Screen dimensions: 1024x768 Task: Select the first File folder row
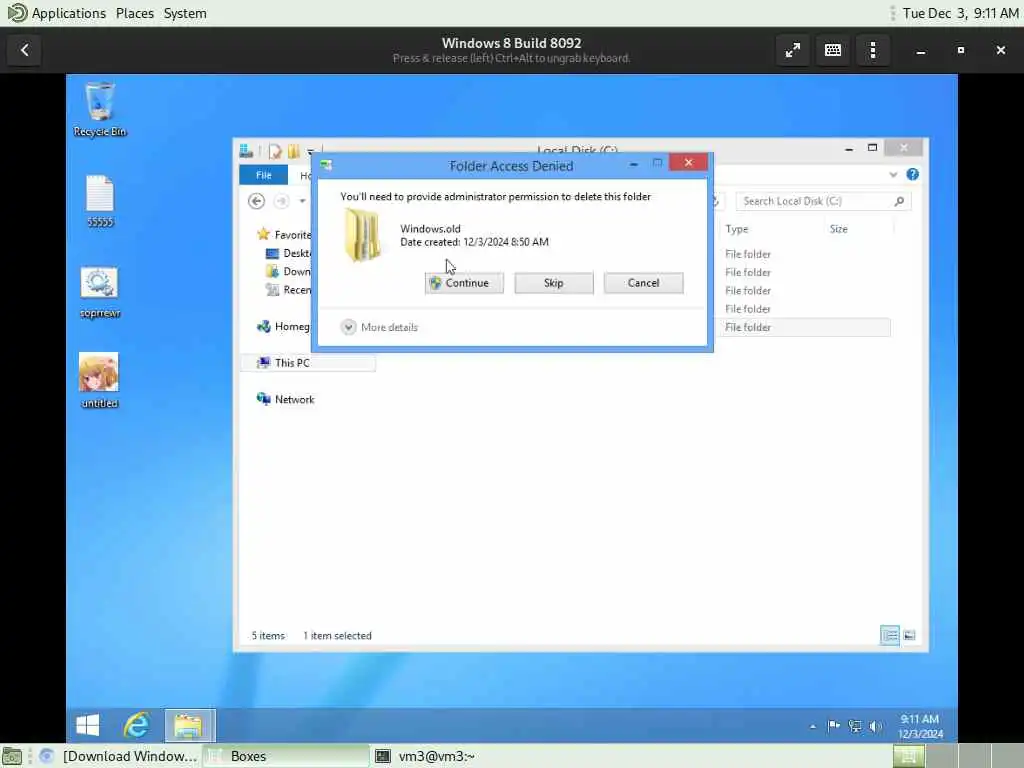[806, 254]
